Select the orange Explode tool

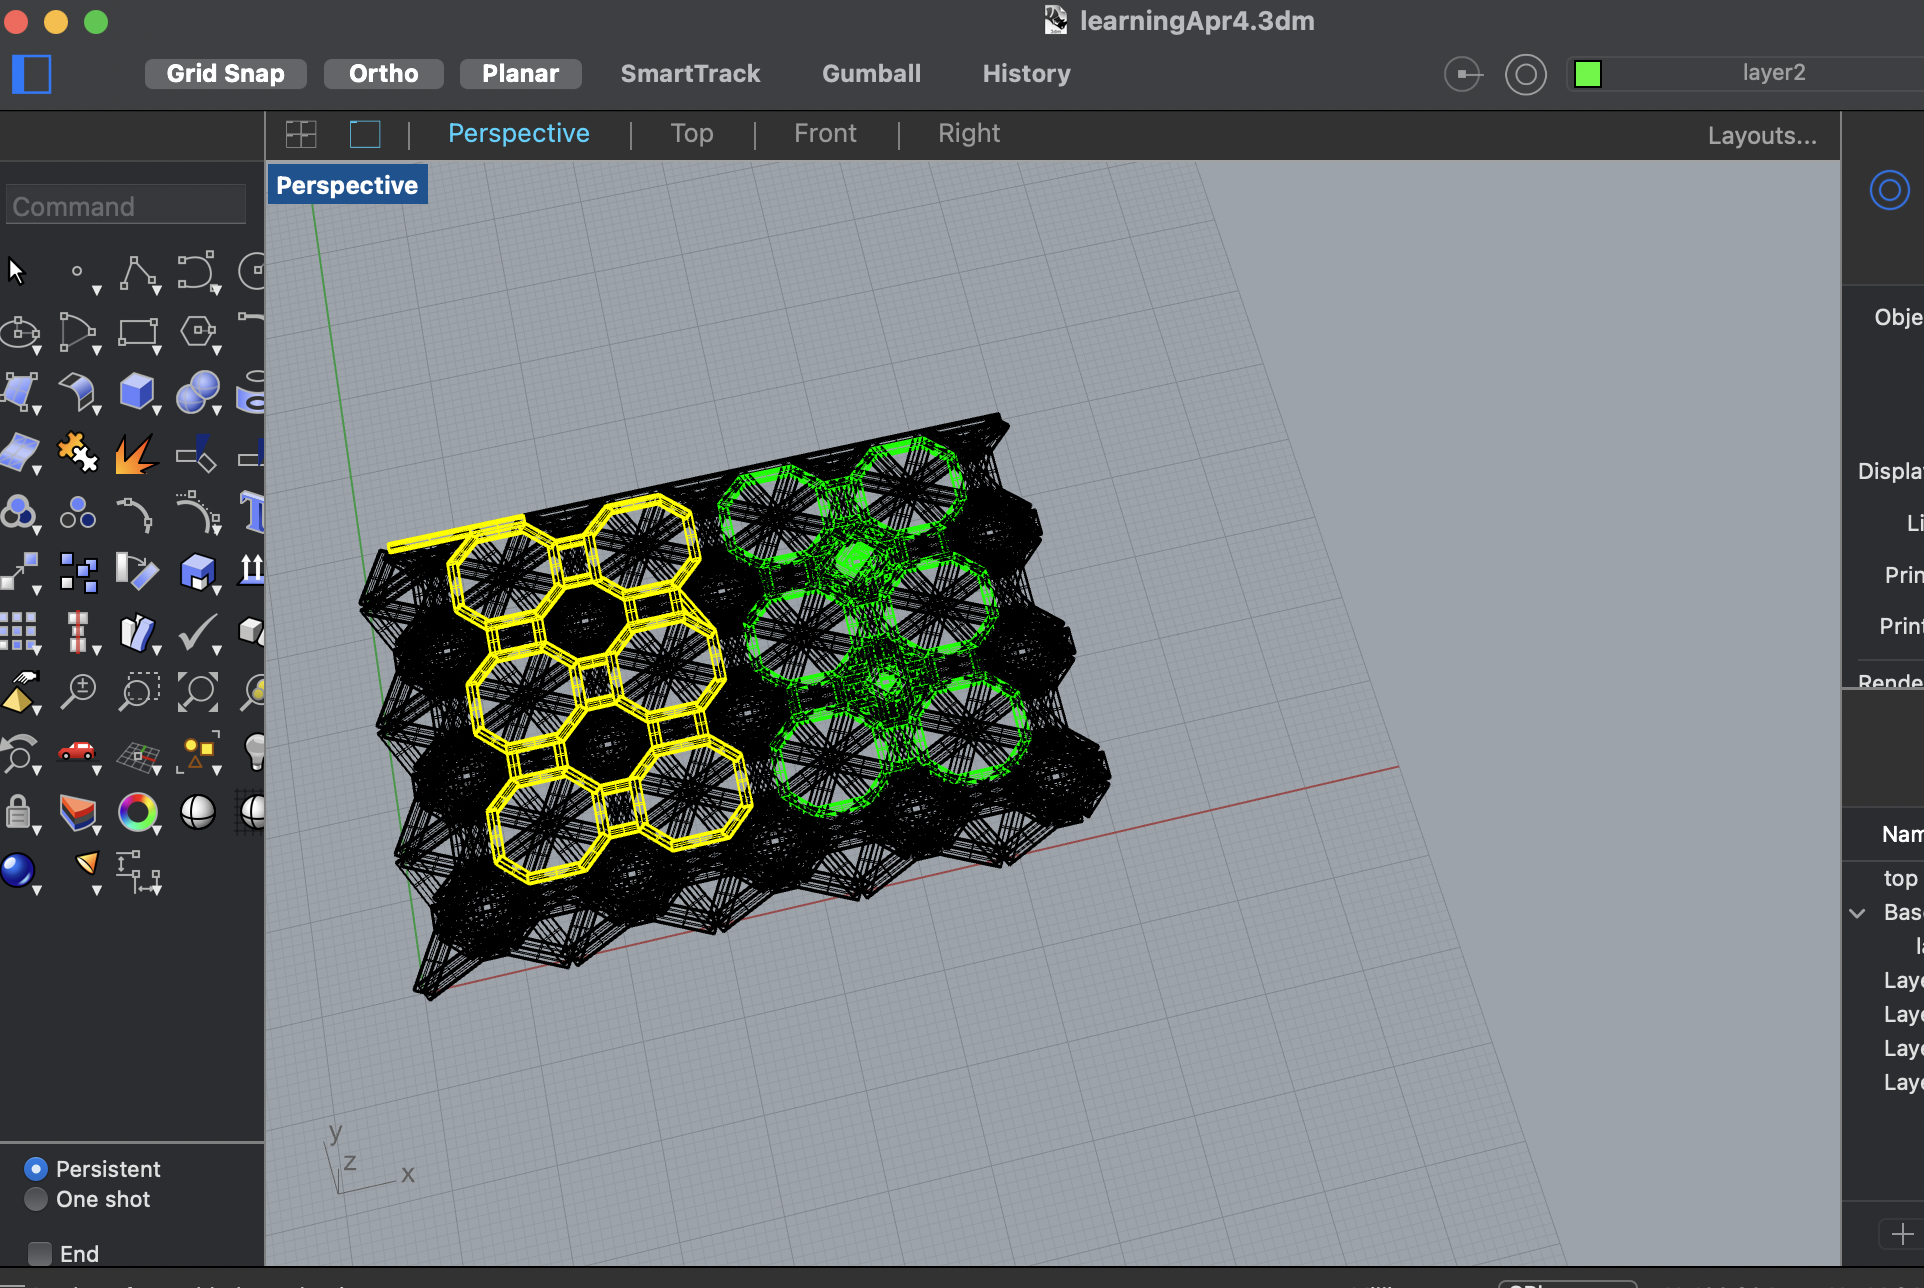[x=137, y=453]
